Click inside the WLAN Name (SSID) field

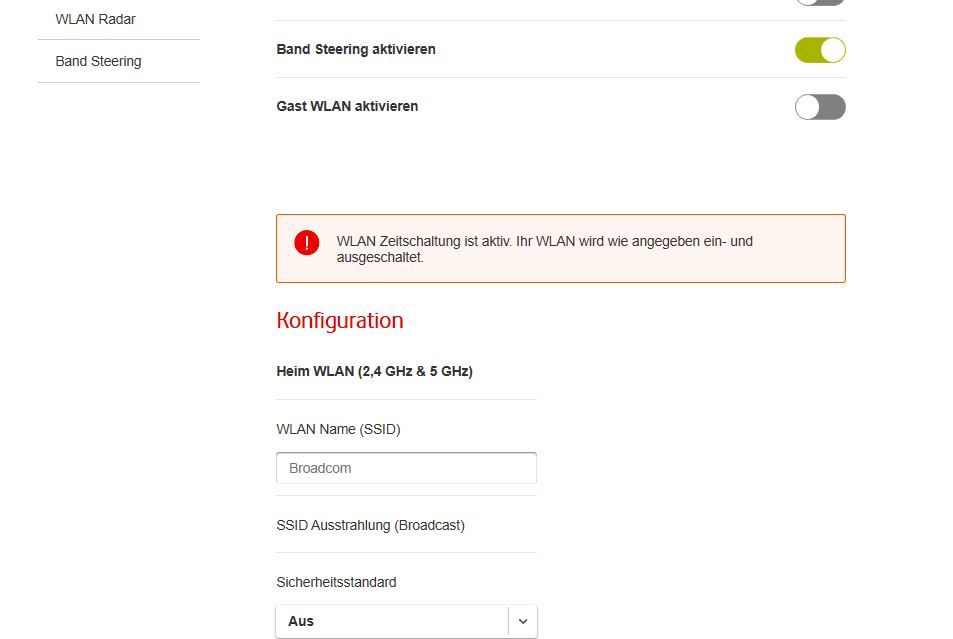[x=406, y=467]
